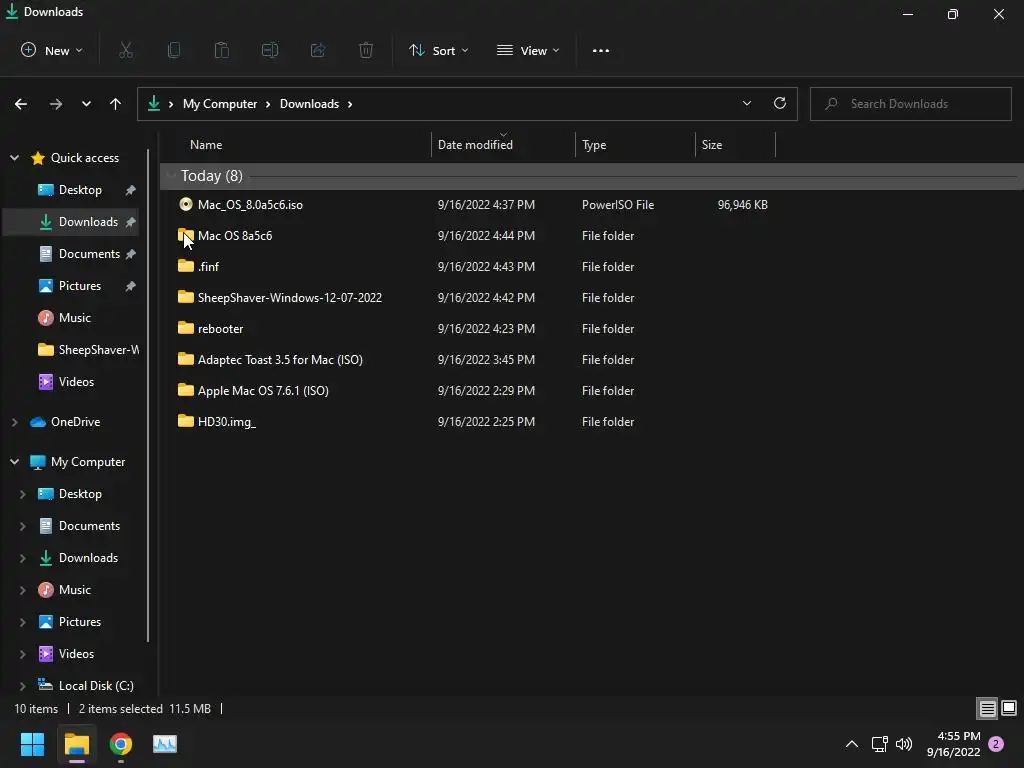Select the HD30.img_ folder icon
Screen dimensions: 1024x768
click(186, 422)
